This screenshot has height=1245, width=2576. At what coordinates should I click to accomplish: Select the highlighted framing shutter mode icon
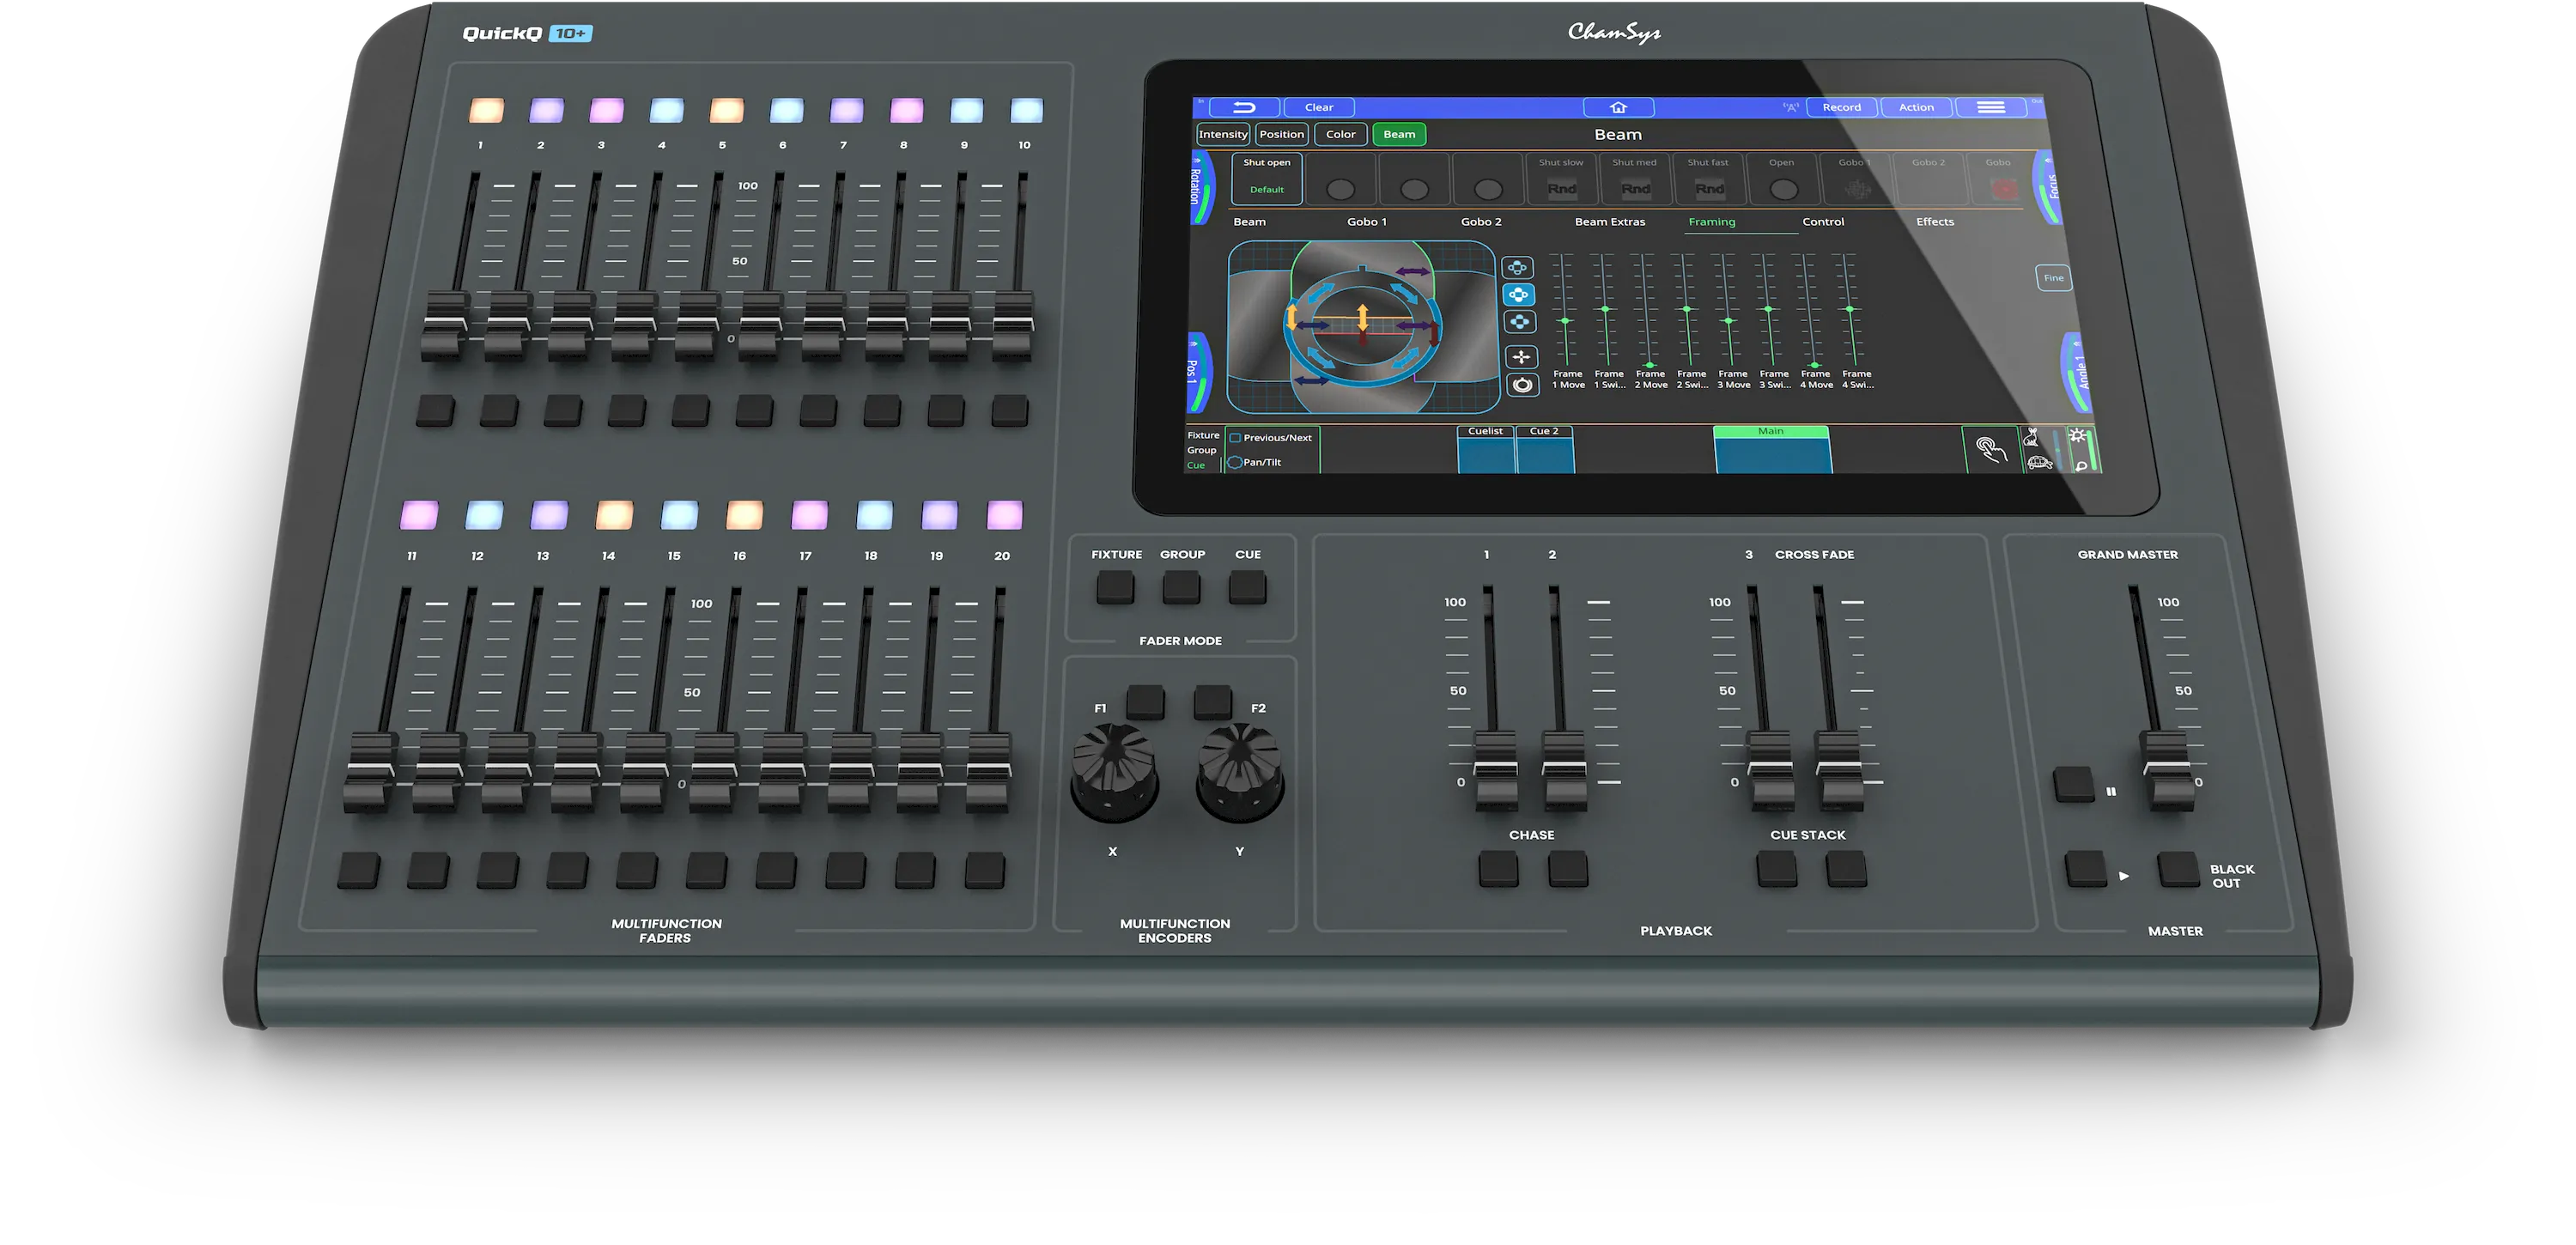(1518, 295)
